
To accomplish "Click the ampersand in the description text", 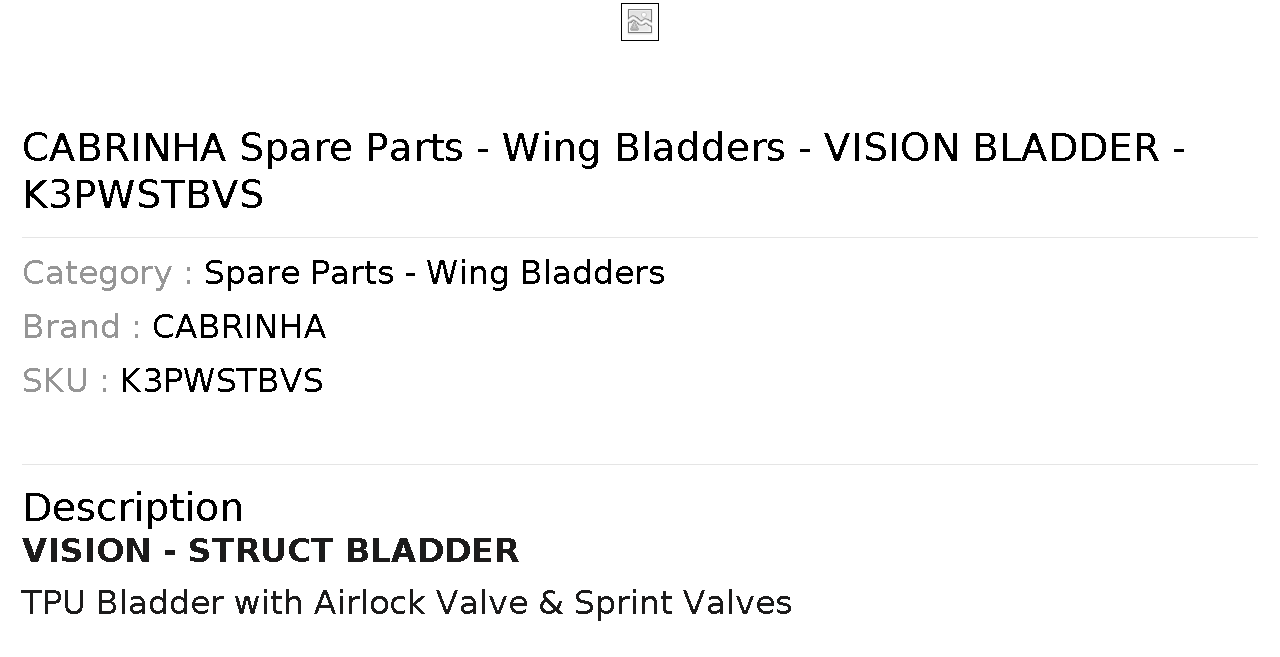I will pos(550,603).
